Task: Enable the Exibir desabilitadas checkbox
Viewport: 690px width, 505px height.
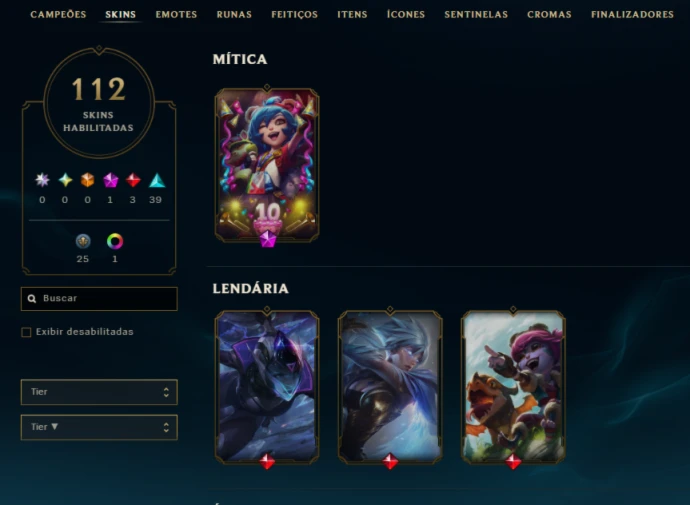Action: coord(26,332)
